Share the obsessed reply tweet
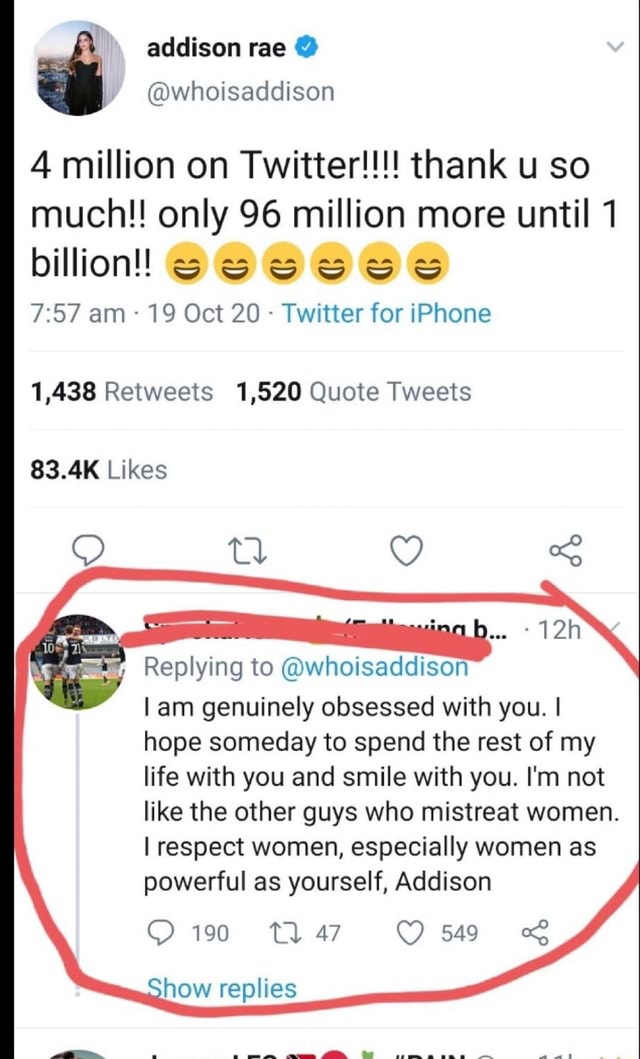Image resolution: width=640 pixels, height=1059 pixels. click(x=535, y=933)
